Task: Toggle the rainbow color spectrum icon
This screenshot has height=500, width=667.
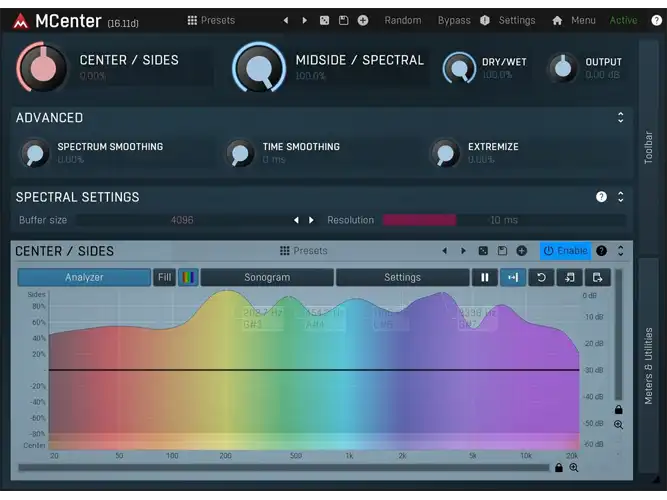Action: coord(188,277)
